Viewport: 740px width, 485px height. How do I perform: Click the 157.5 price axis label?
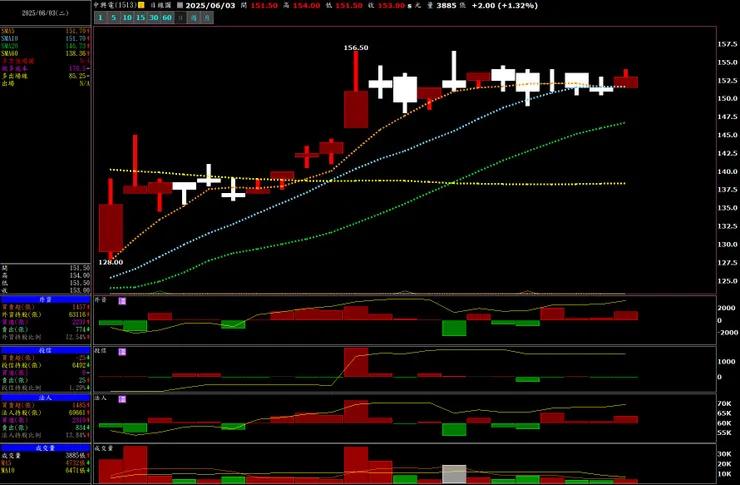pos(727,44)
